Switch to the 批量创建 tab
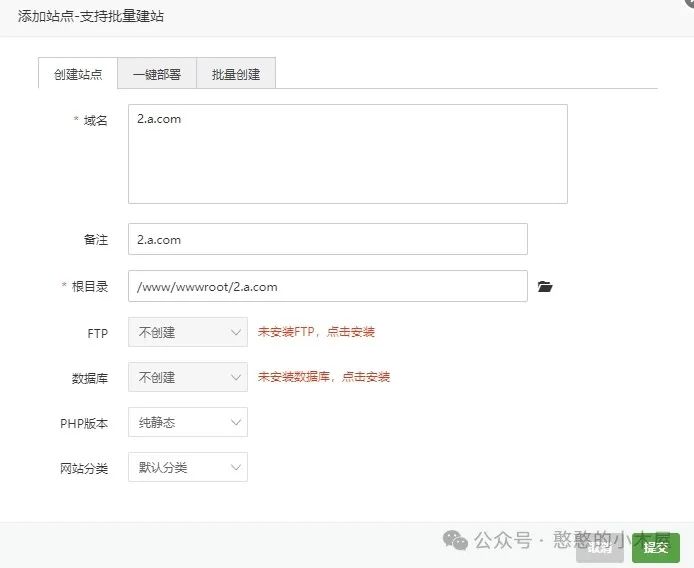The image size is (694, 568). click(x=236, y=74)
